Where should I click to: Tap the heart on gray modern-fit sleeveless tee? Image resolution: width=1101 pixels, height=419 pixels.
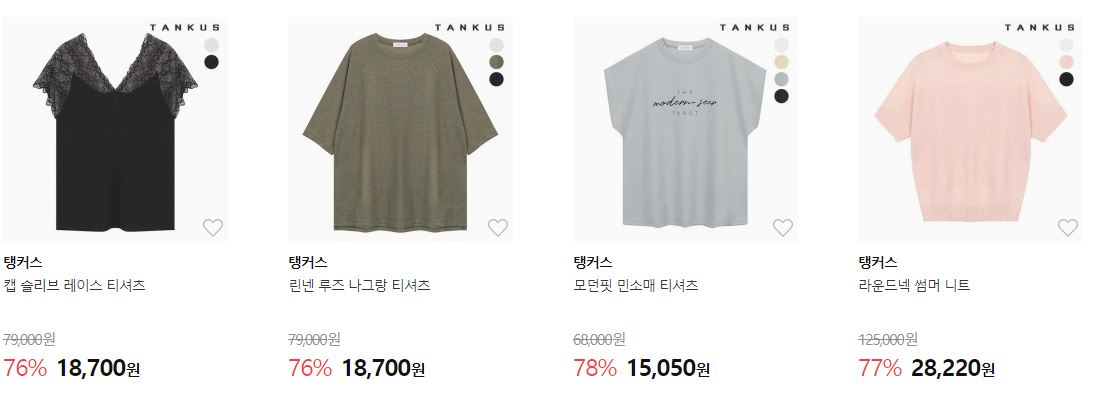(x=783, y=227)
